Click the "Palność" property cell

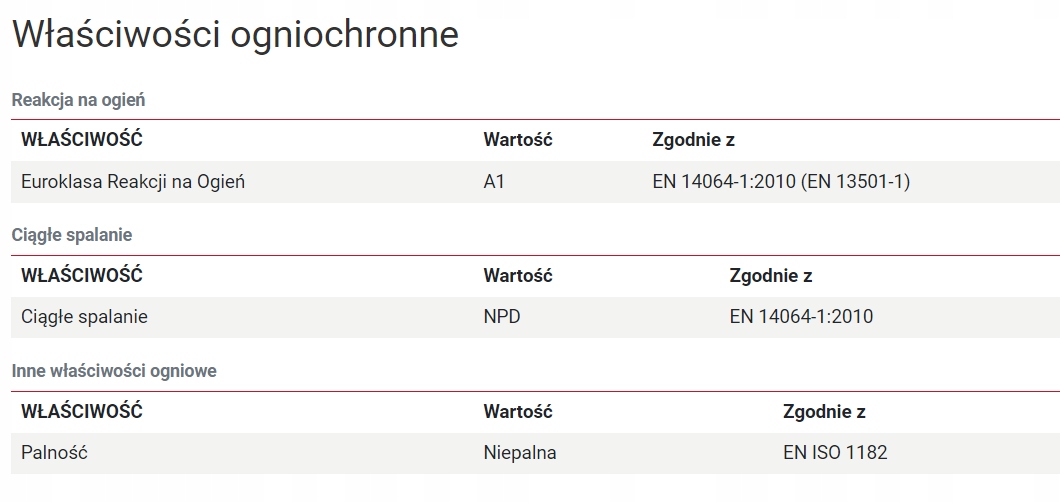point(55,453)
